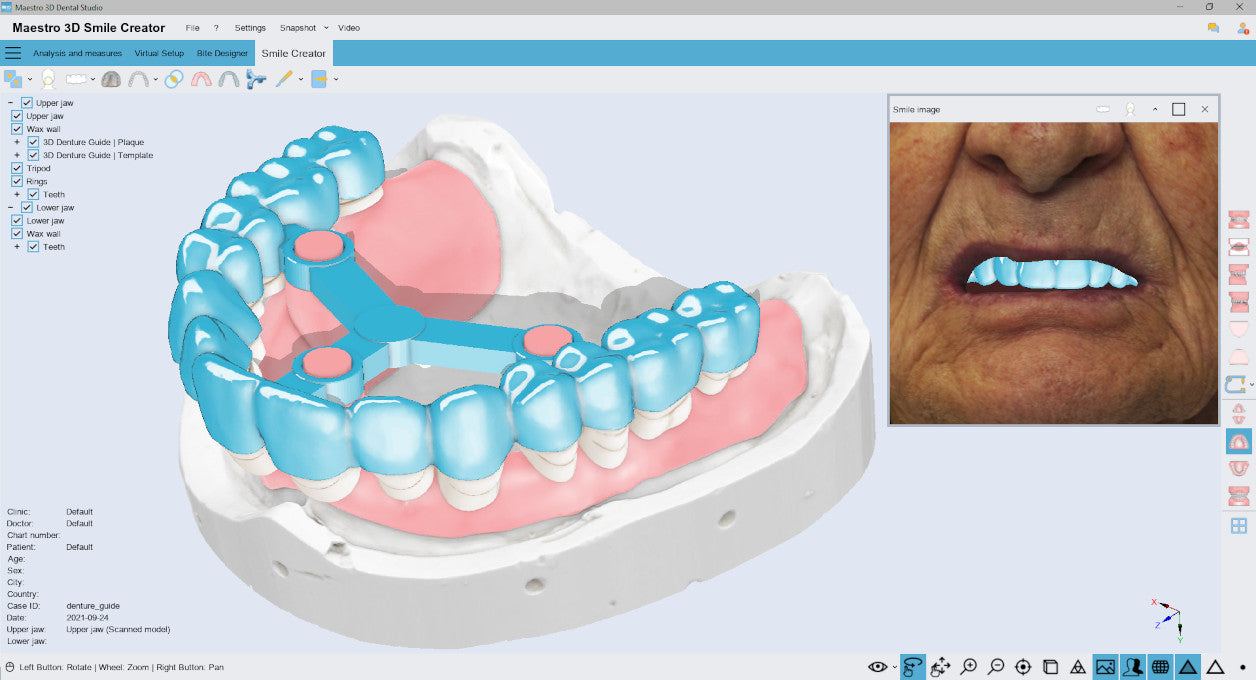This screenshot has height=680, width=1256.
Task: Uncheck the top-level Upper jaw checkbox
Action: [27, 103]
